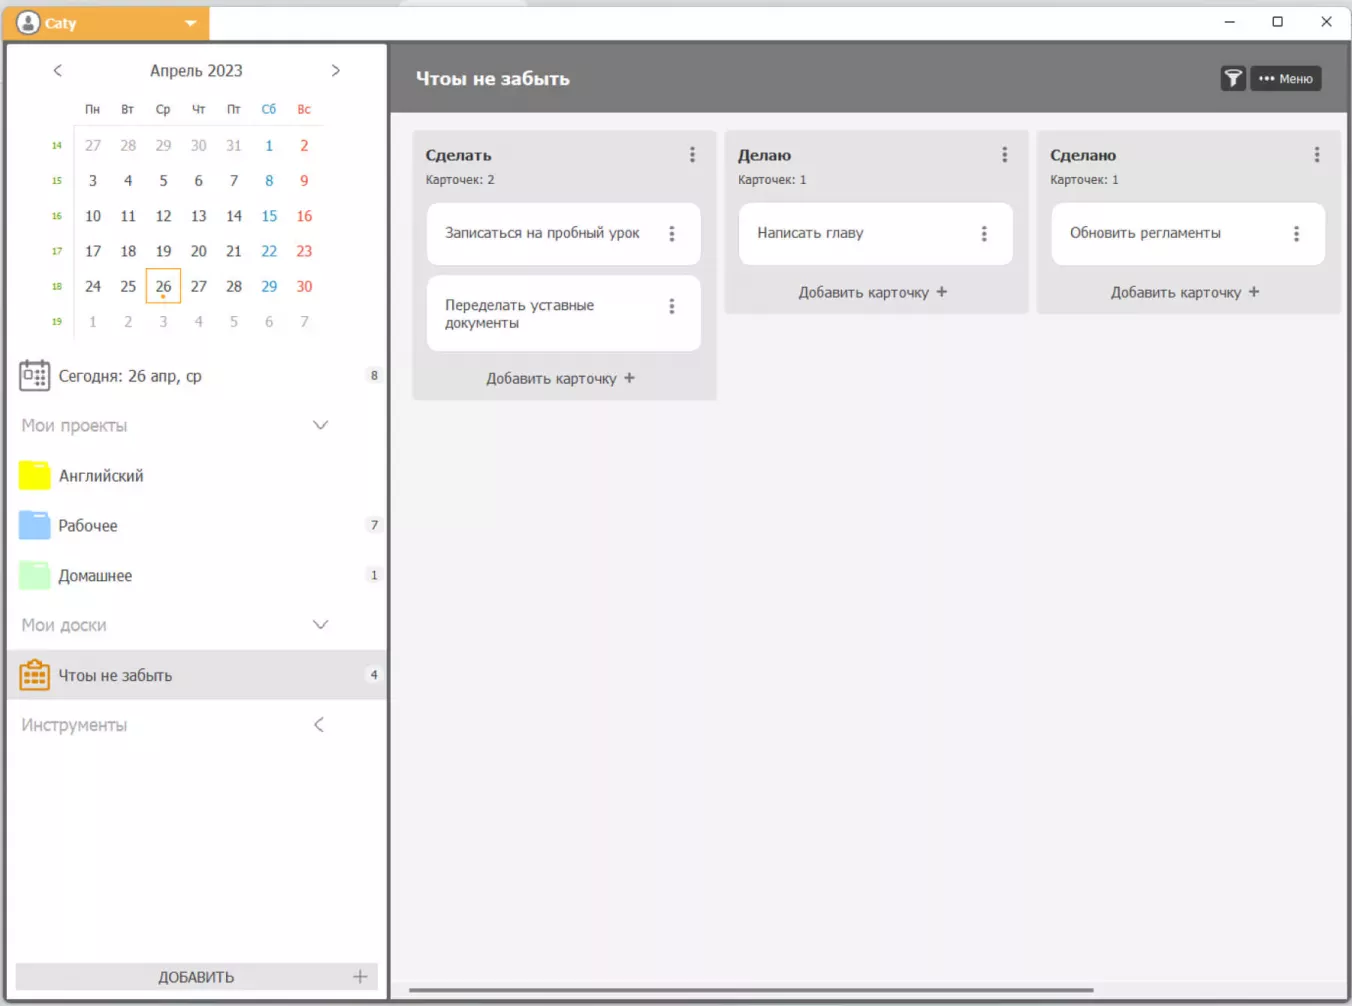Maximize the application window
Viewport: 1352px width, 1006px height.
tap(1277, 22)
